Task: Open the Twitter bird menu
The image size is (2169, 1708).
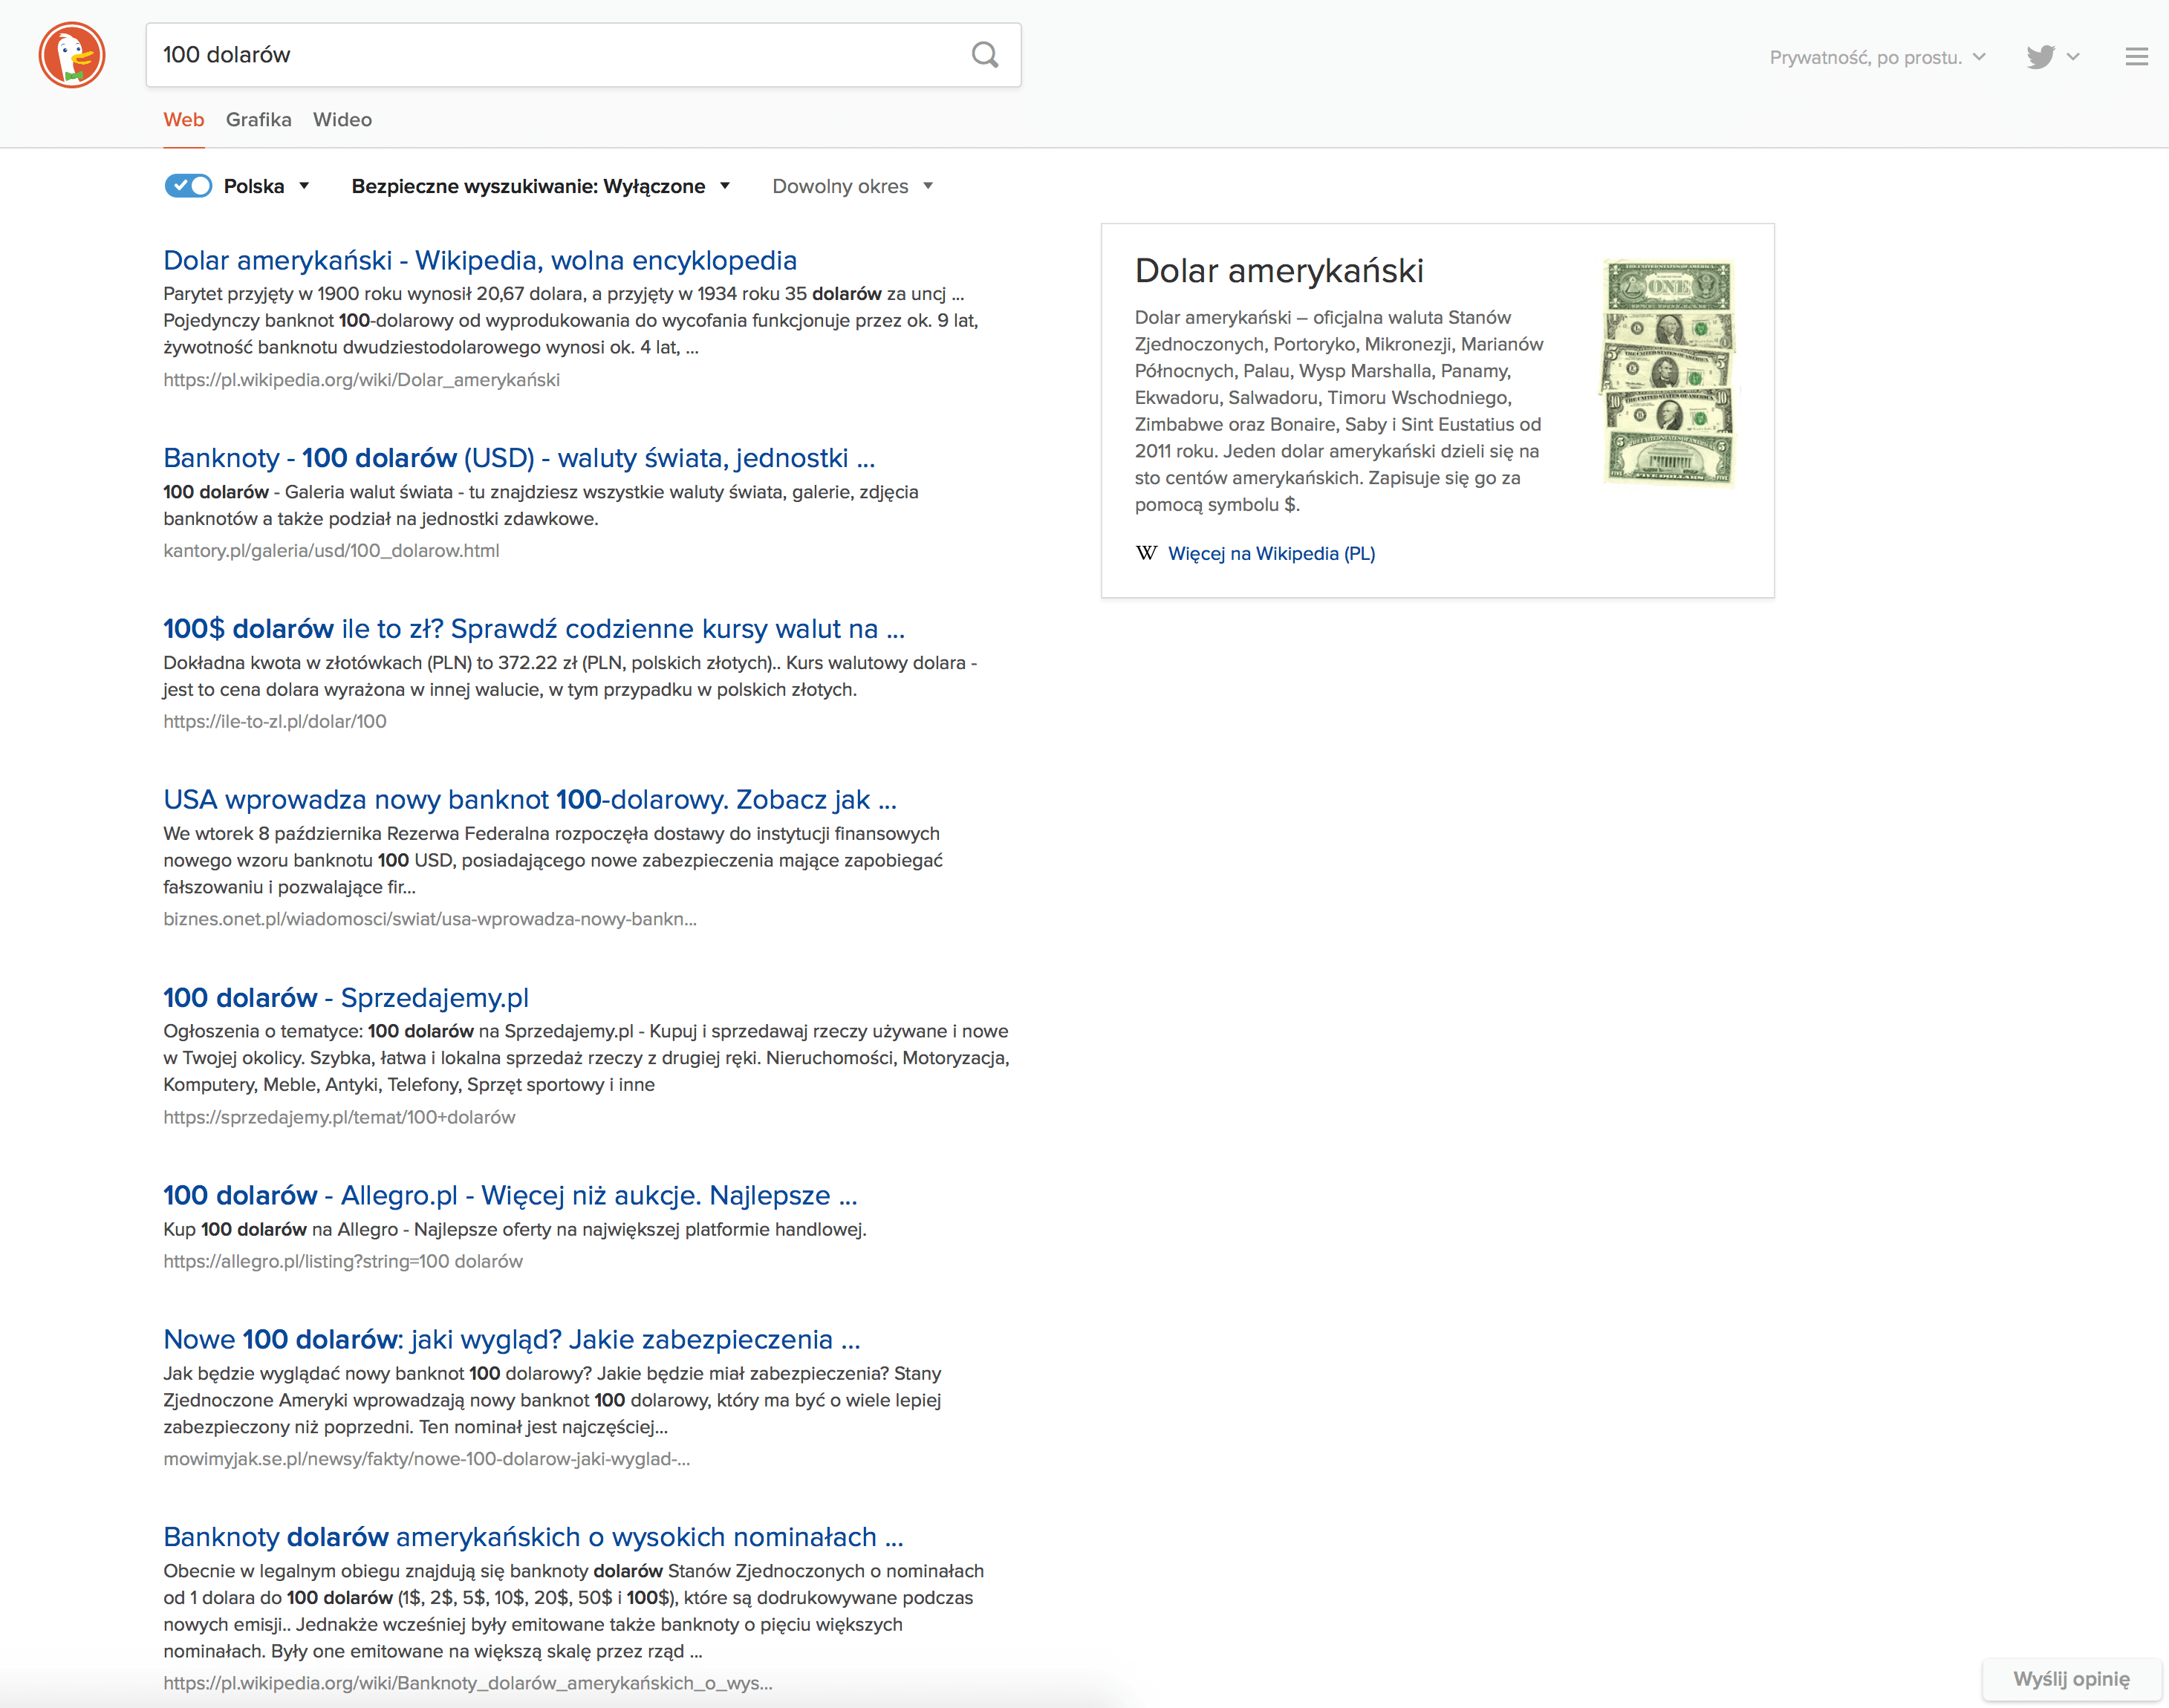Action: 2052,57
